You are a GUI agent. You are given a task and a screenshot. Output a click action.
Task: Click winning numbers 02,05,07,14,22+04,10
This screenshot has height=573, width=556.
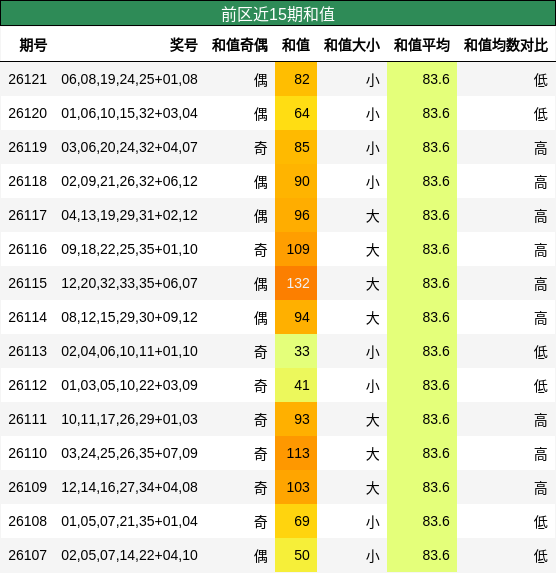point(129,555)
